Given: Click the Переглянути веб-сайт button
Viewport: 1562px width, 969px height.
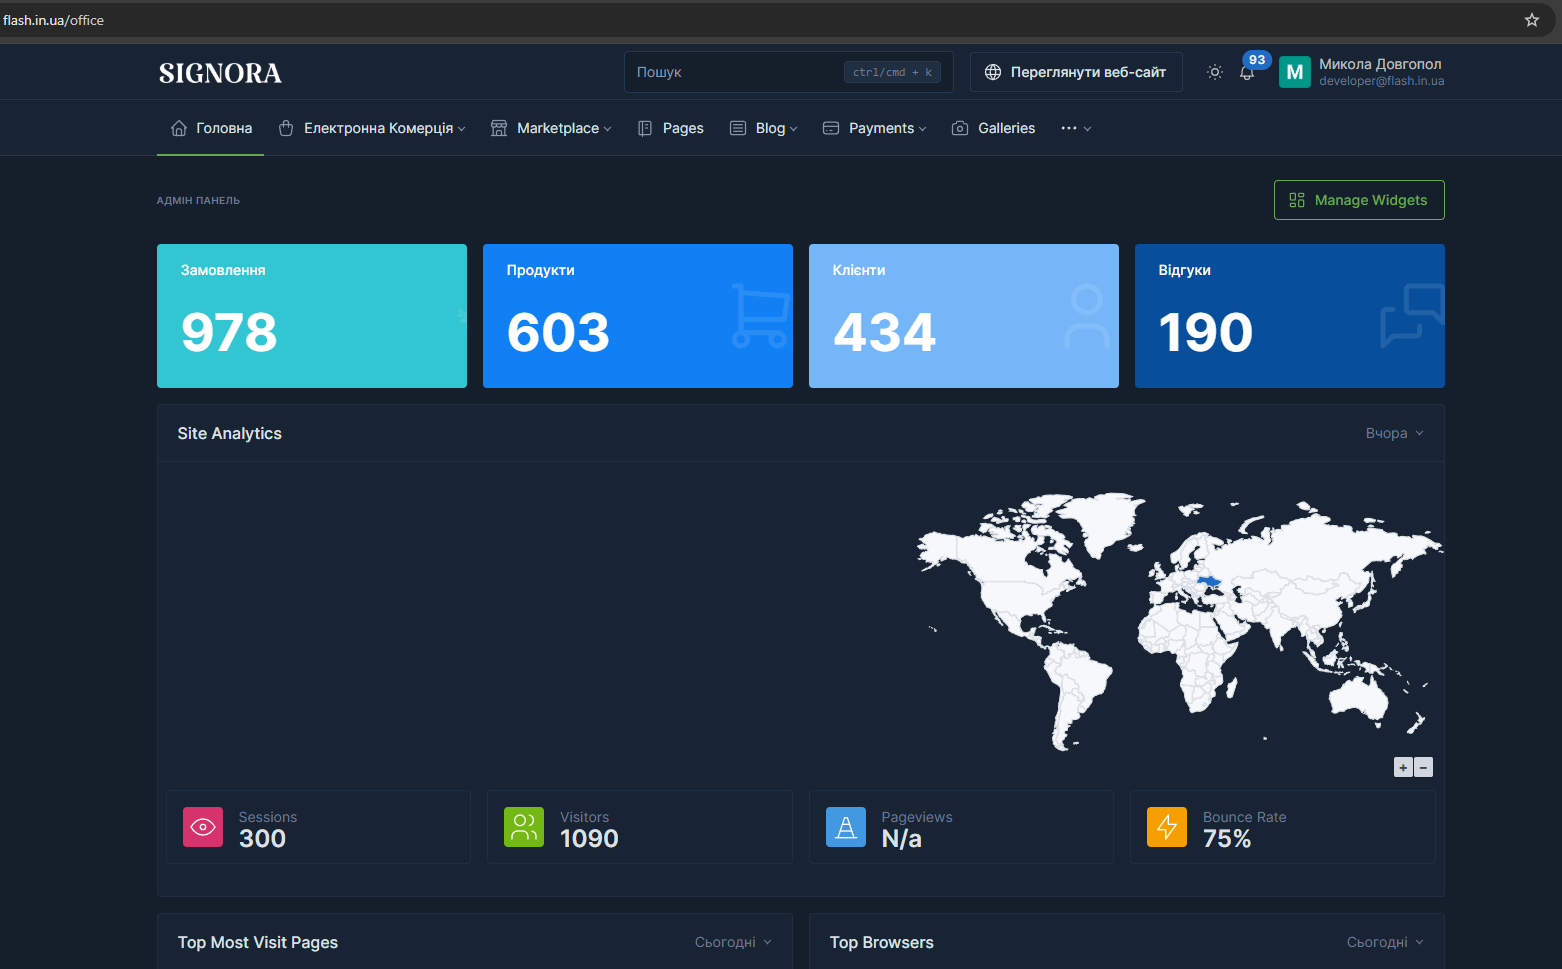Looking at the screenshot, I should (1076, 72).
